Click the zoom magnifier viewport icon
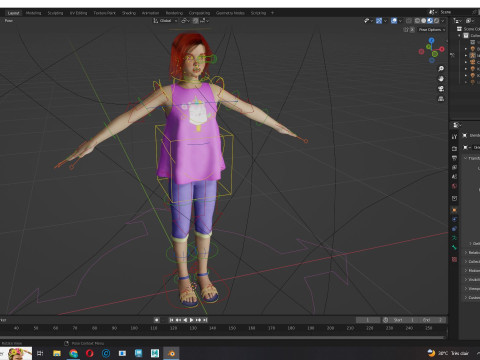 click(x=441, y=69)
